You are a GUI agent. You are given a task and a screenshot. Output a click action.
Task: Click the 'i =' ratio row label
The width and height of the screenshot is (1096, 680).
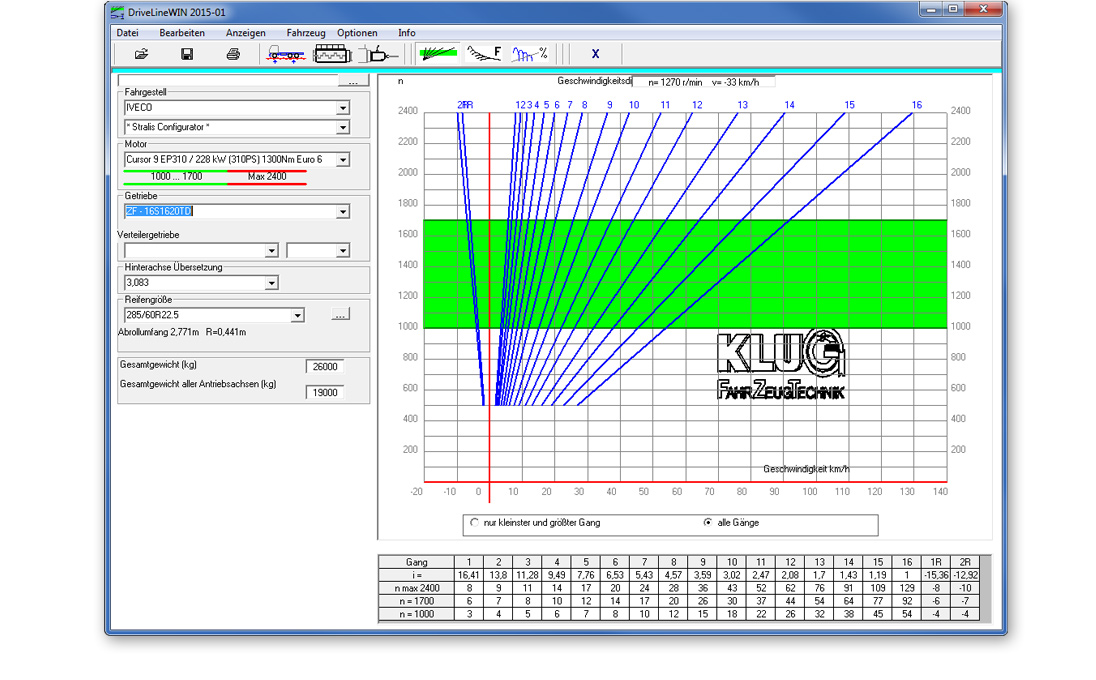pyautogui.click(x=416, y=575)
